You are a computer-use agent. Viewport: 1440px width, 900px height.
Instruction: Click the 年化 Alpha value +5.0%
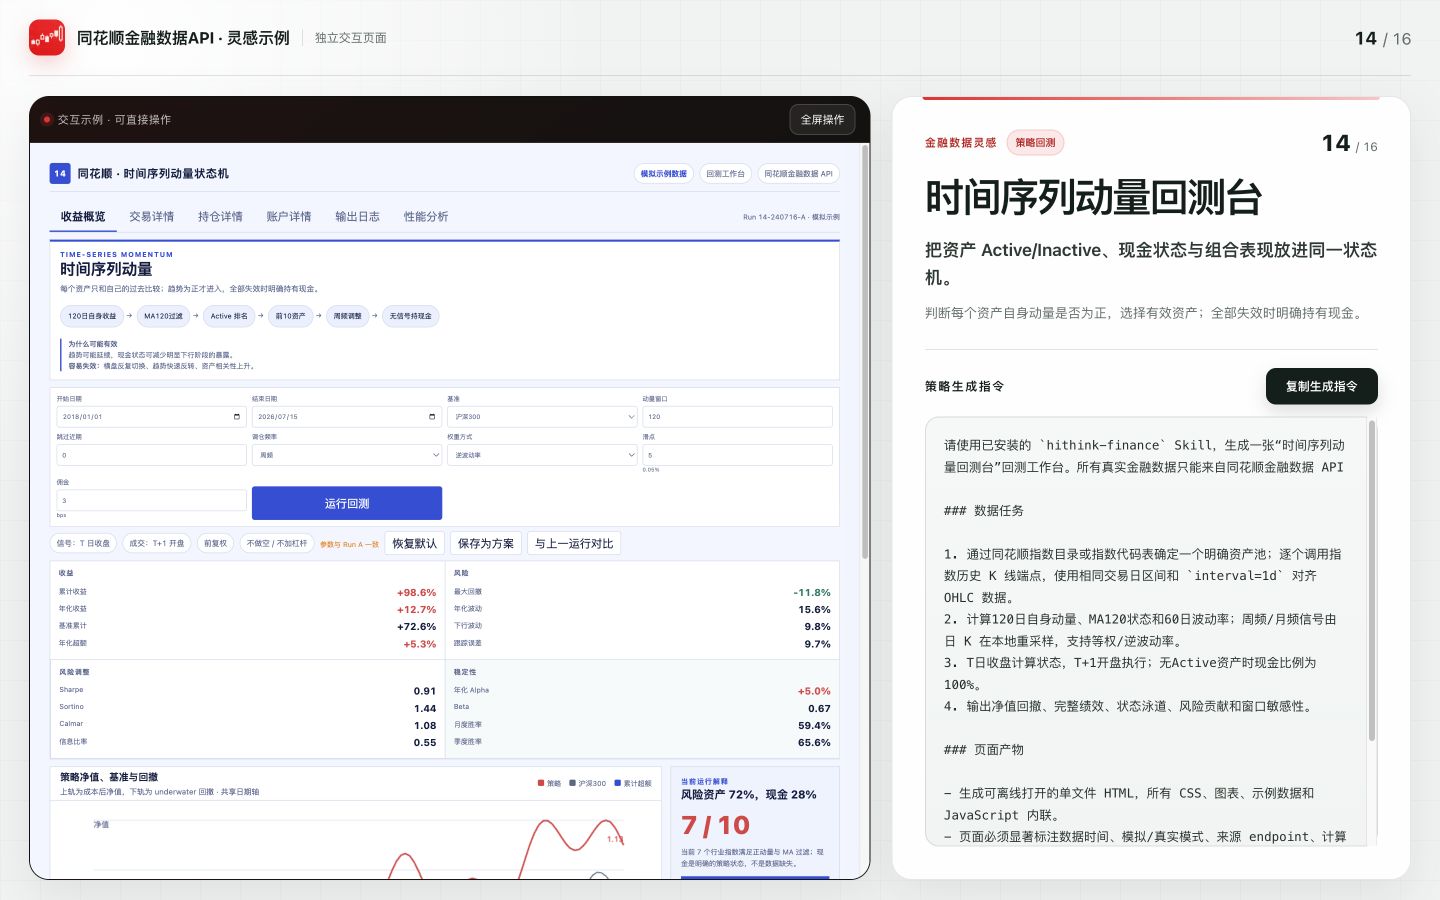814,691
